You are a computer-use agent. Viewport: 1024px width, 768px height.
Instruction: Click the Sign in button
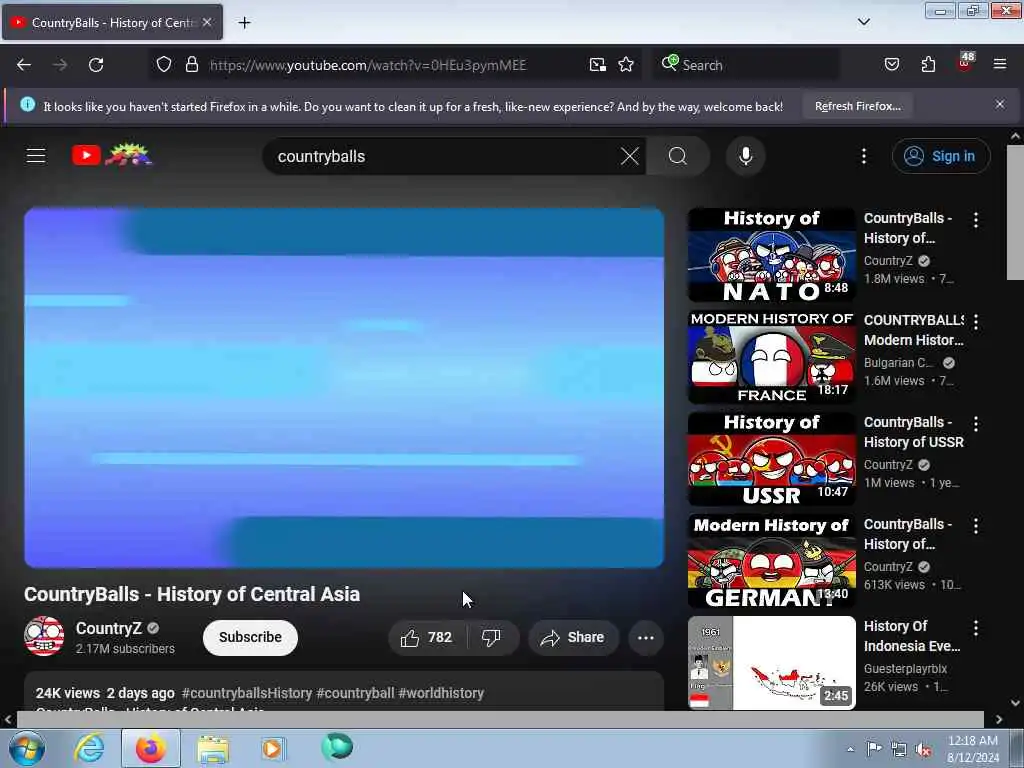[940, 156]
